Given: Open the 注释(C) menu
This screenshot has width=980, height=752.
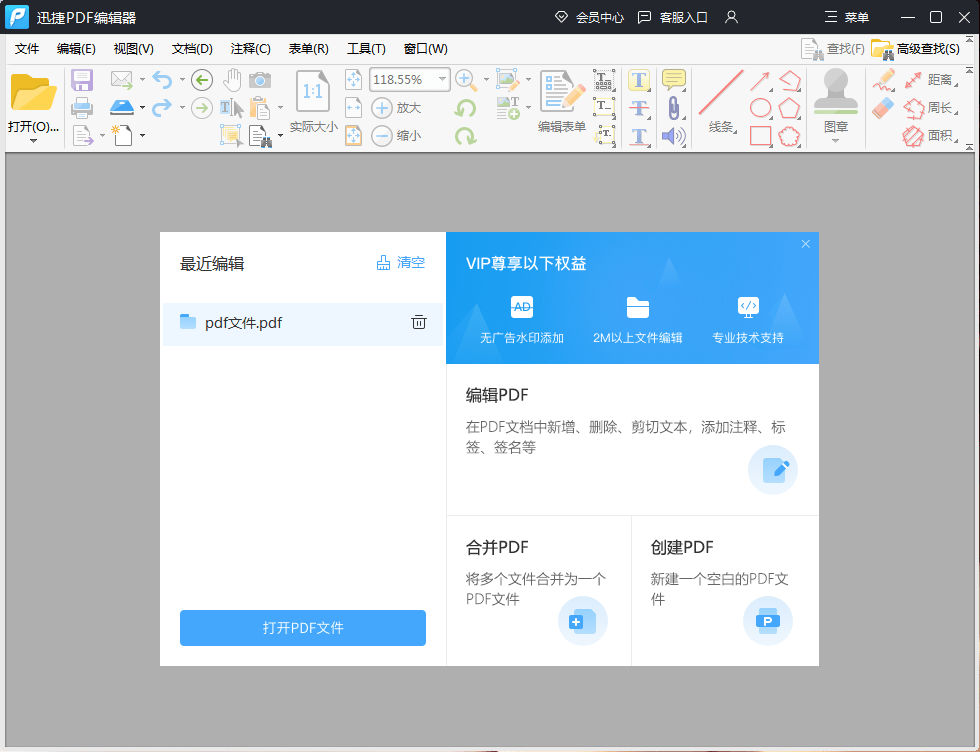Looking at the screenshot, I should [251, 49].
